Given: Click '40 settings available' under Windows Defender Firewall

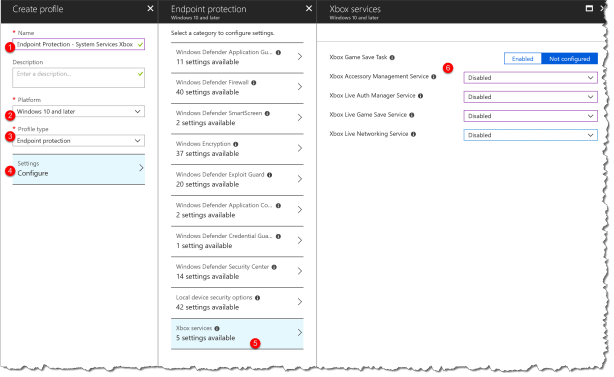Looking at the screenshot, I should coord(208,92).
